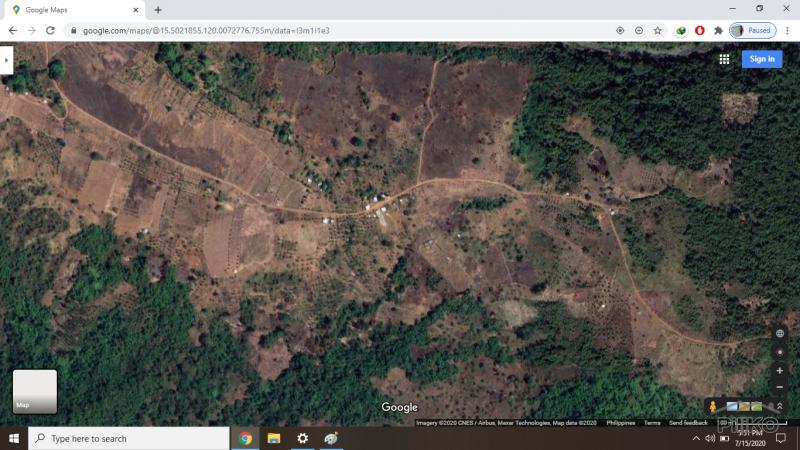The image size is (800, 450).
Task: Open the Extensions puzzle menu
Action: [x=718, y=31]
